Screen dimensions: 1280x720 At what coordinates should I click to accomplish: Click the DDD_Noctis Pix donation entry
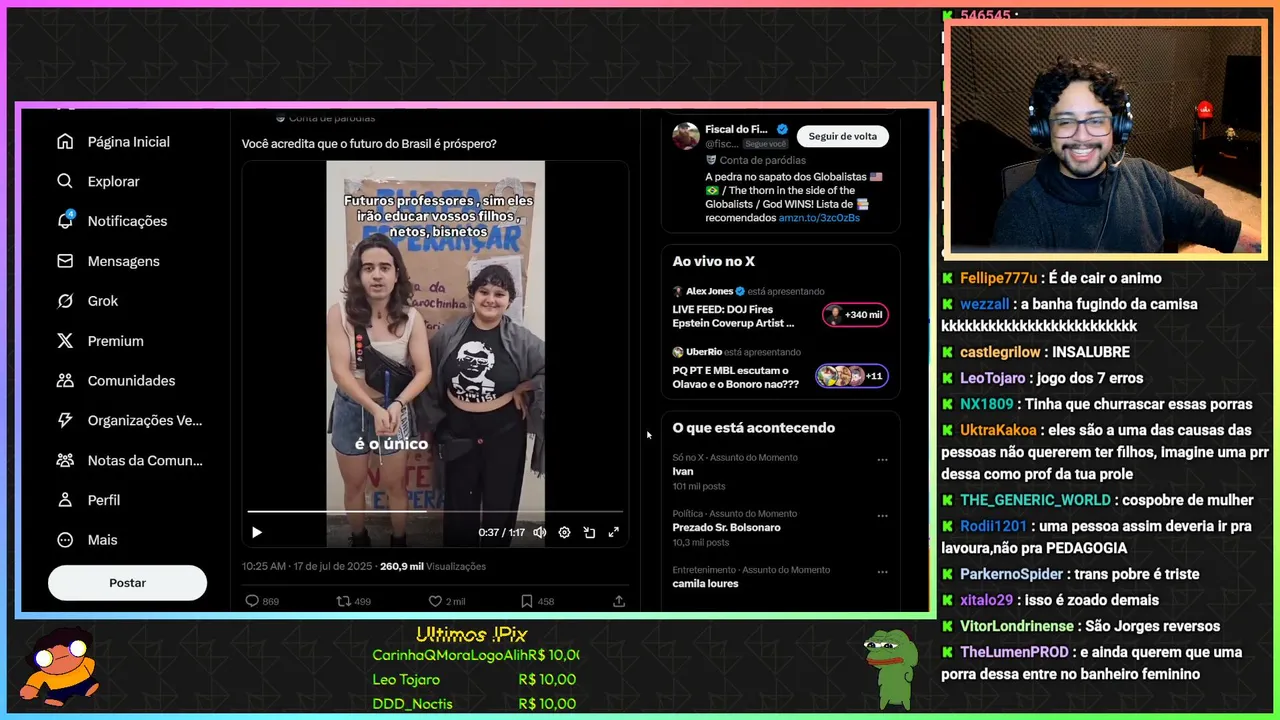[x=475, y=703]
